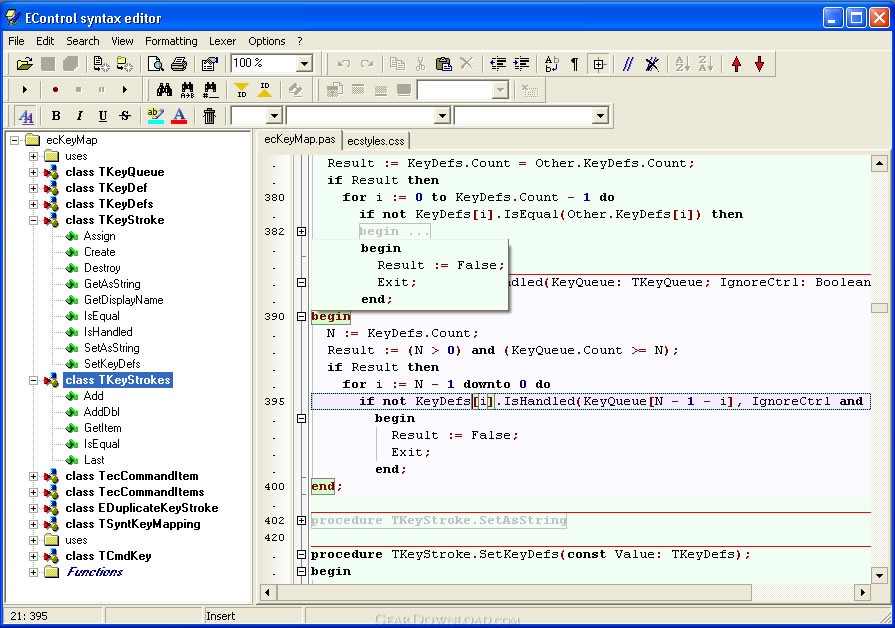Click the Paste clipboard icon
Image resolution: width=895 pixels, height=628 pixels.
pyautogui.click(x=444, y=64)
